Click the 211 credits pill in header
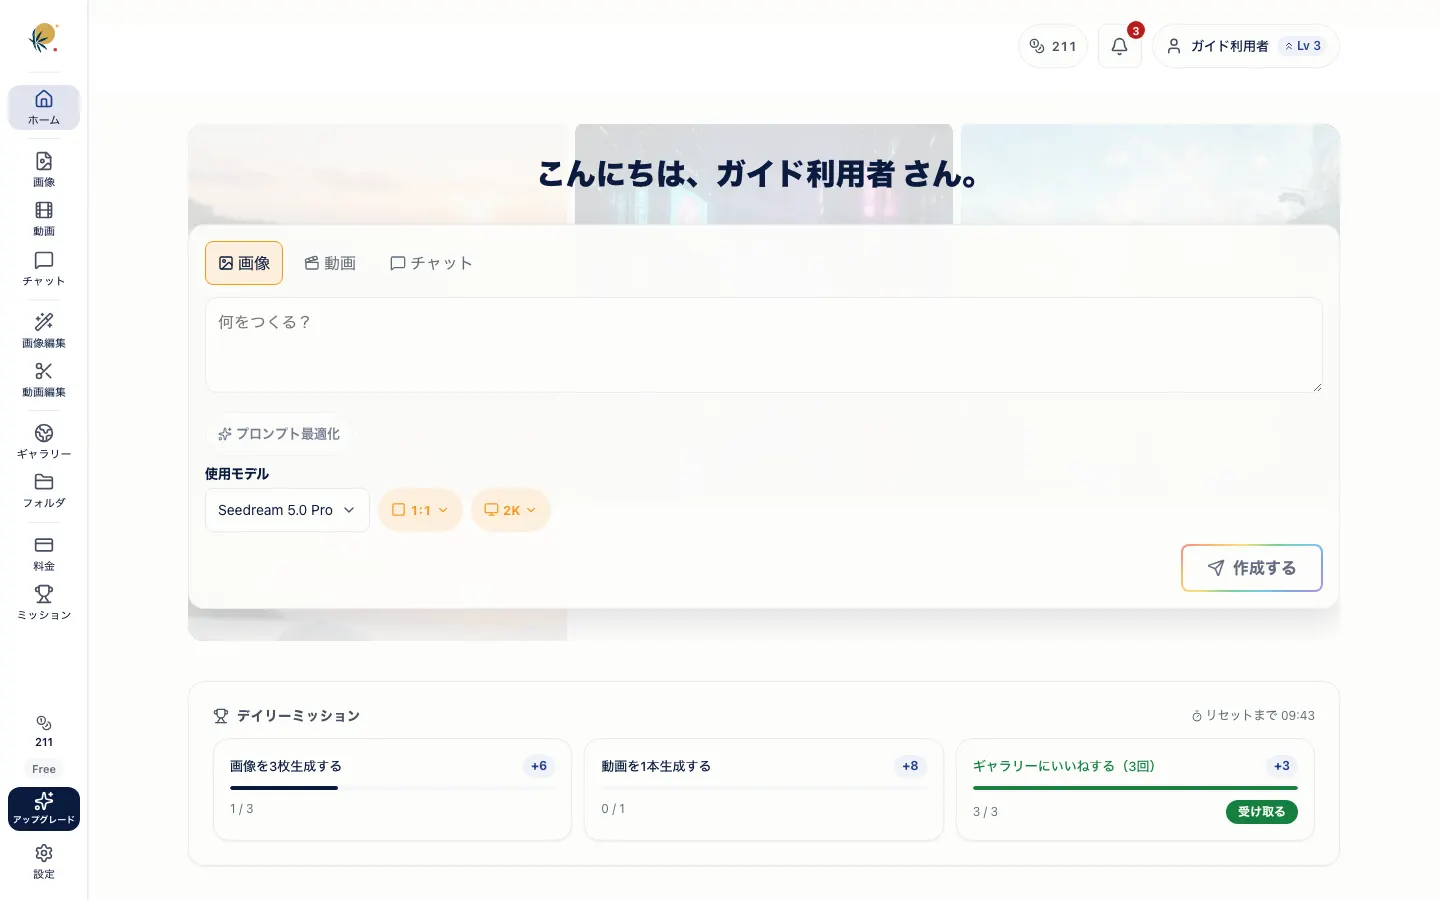1440x900 pixels. coord(1053,46)
